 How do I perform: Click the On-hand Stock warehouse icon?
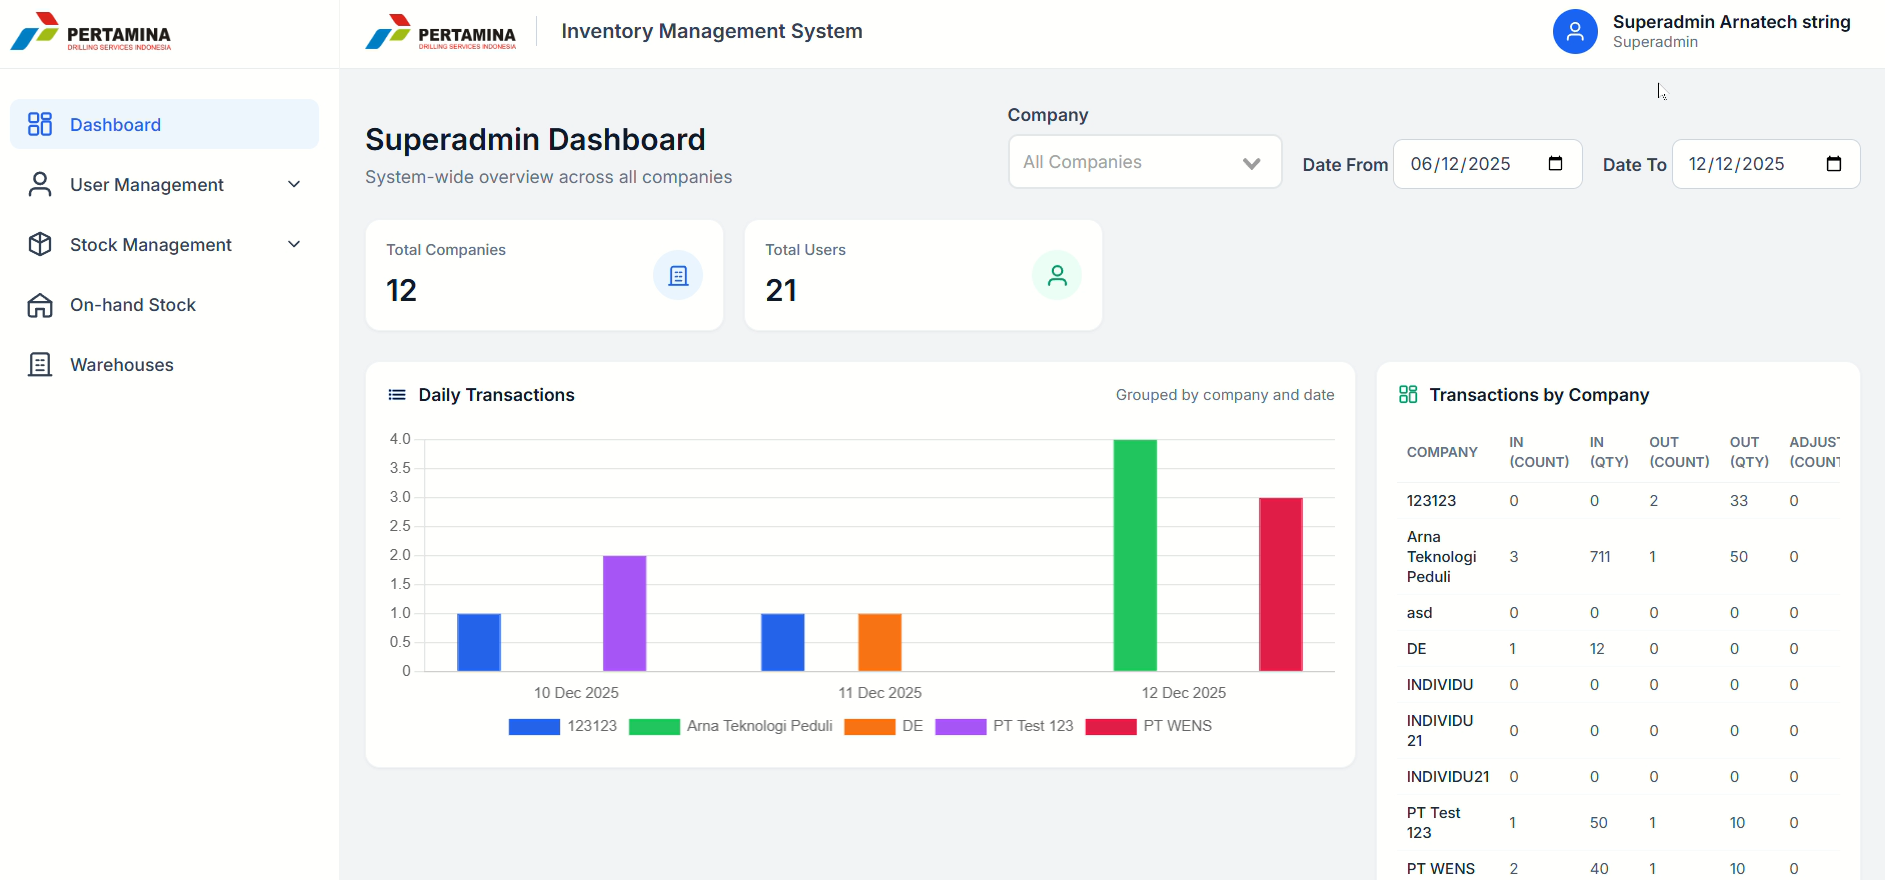click(40, 305)
